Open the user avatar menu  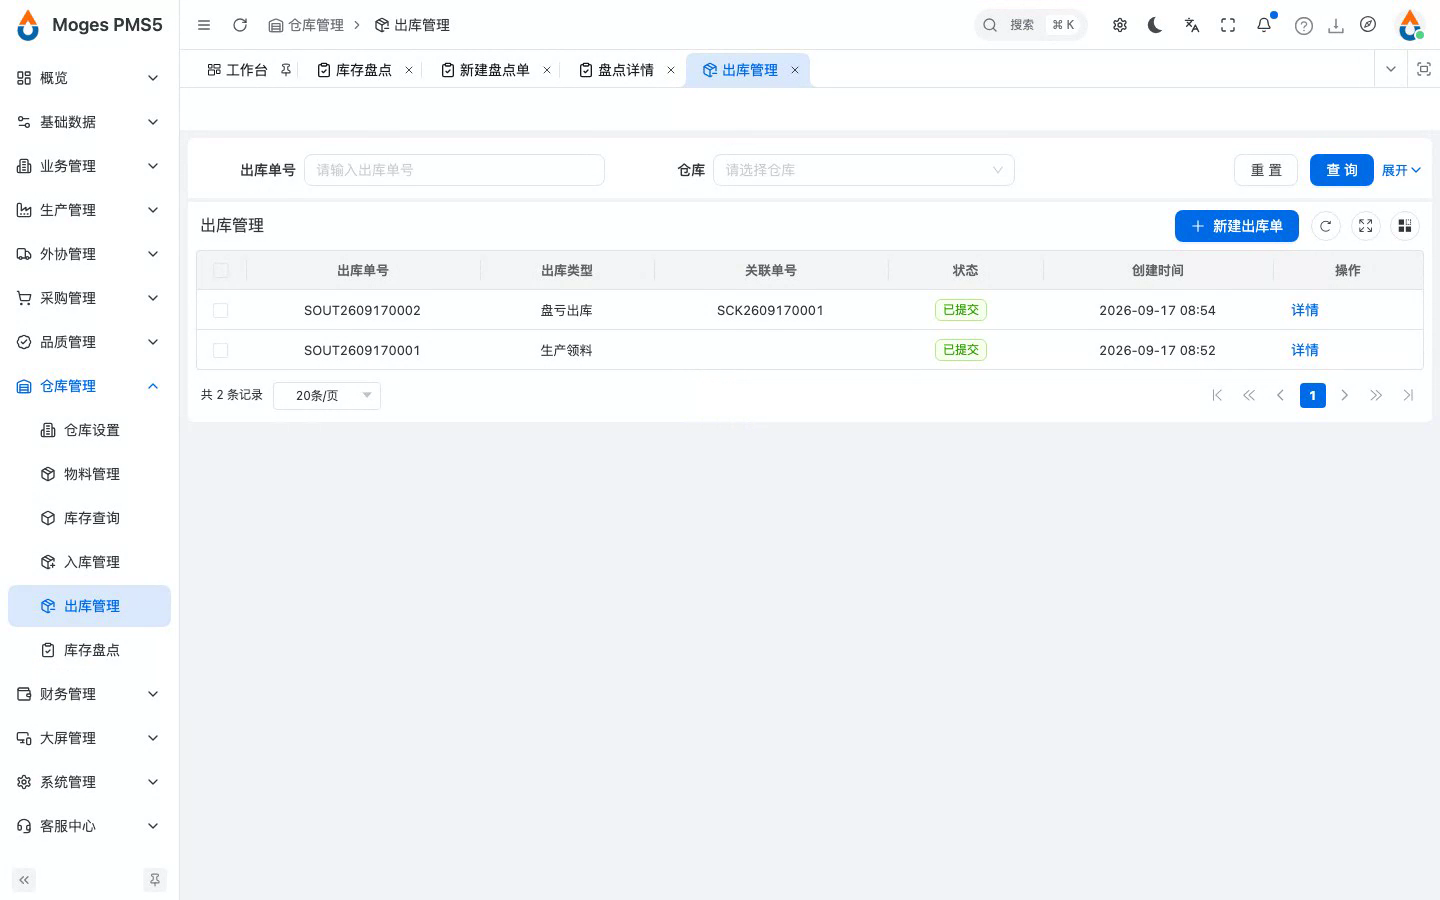pyautogui.click(x=1410, y=25)
